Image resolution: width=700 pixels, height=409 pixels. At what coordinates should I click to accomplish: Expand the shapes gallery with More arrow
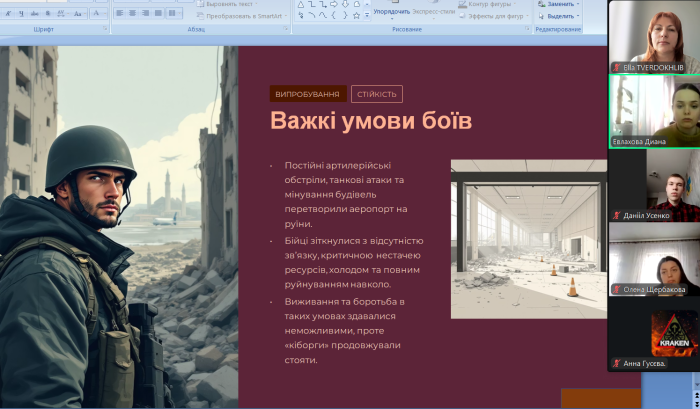(x=367, y=15)
